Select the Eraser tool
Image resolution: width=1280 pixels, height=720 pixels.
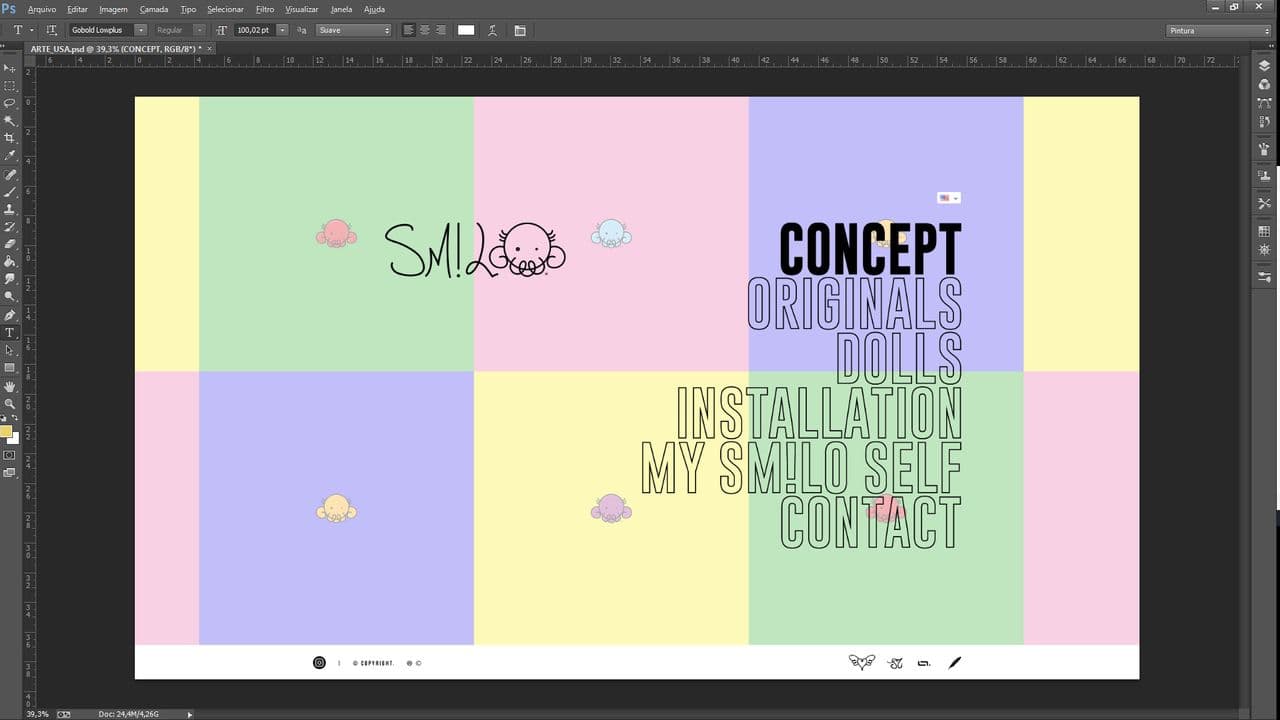point(10,243)
